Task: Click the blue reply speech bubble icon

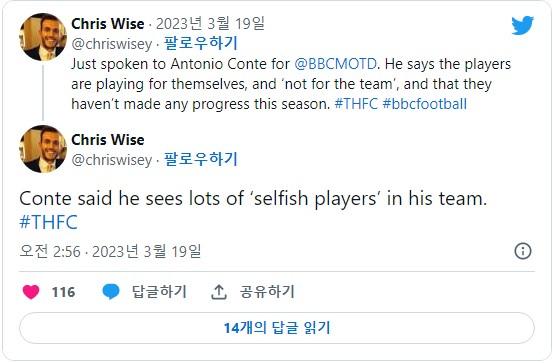Action: point(111,292)
